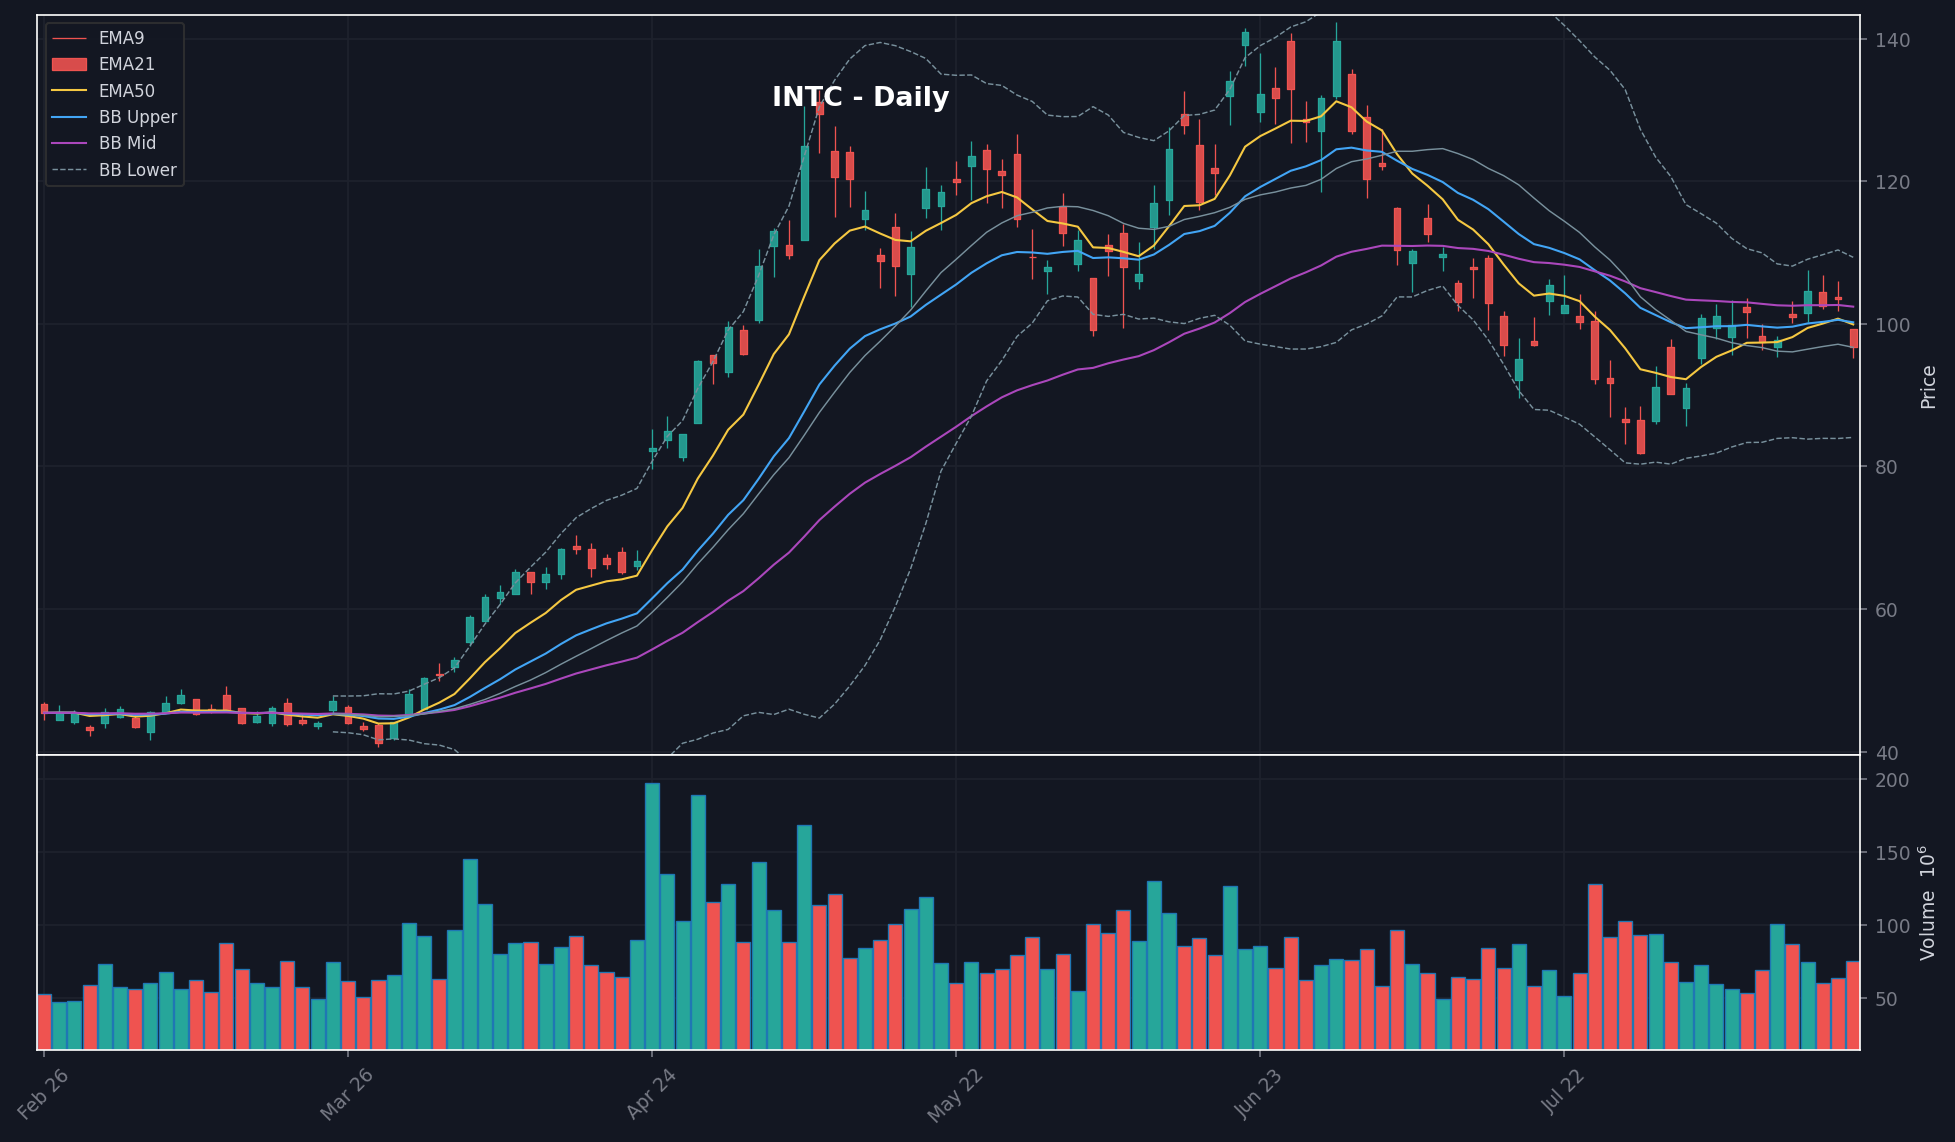Click the INTC - Daily chart title

(860, 97)
